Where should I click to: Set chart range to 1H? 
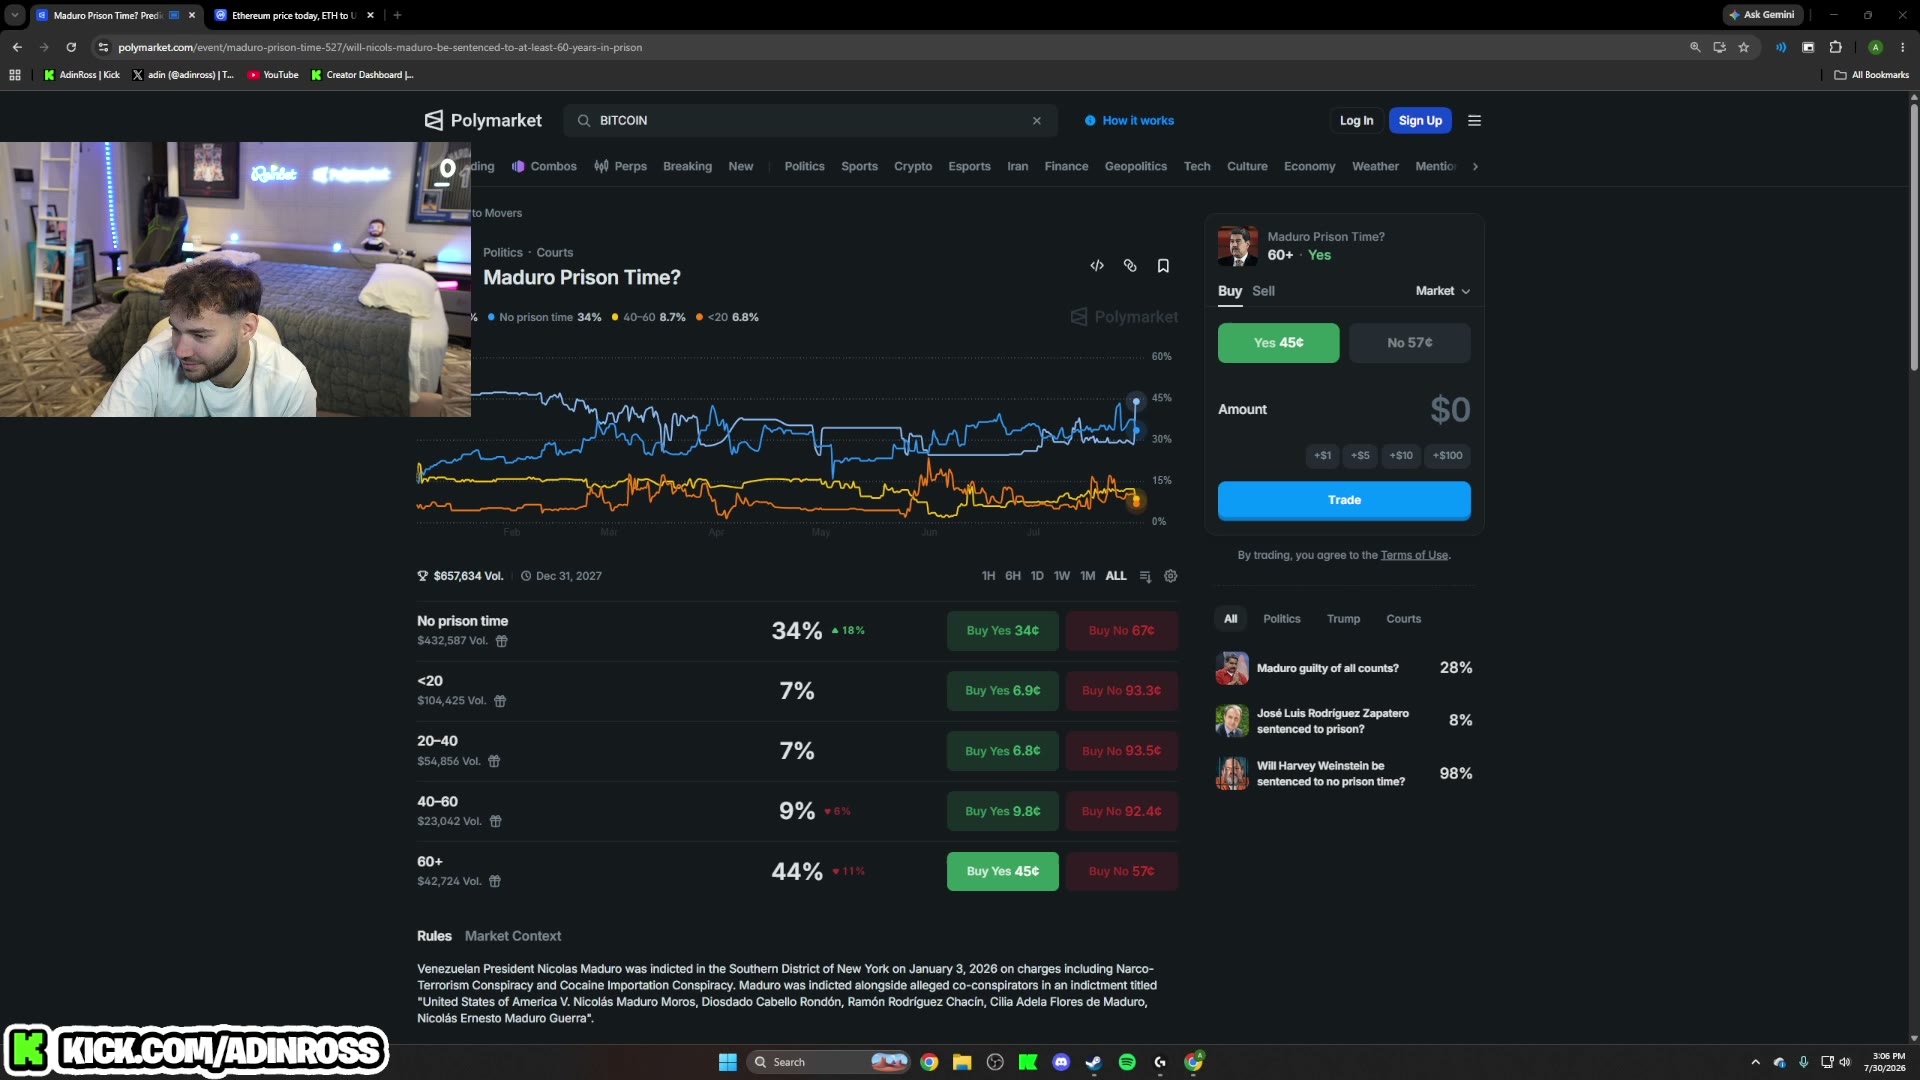click(x=988, y=576)
